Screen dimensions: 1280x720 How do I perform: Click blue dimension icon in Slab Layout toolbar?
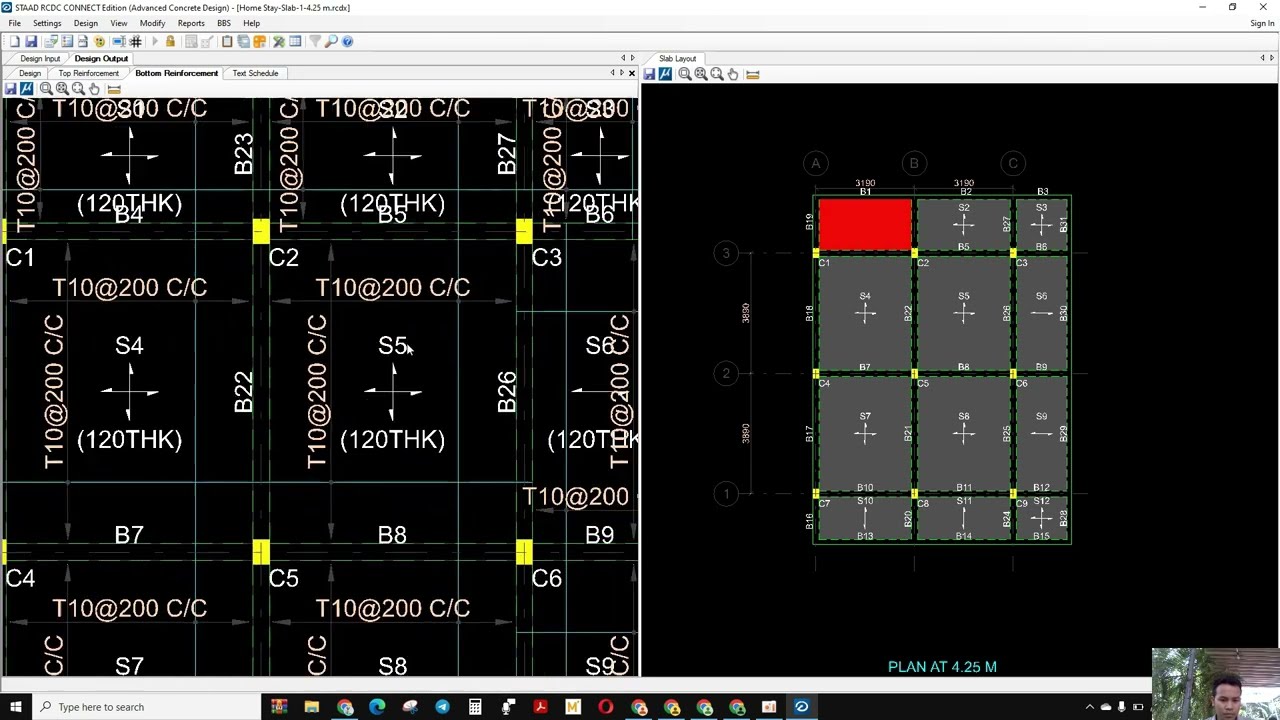[x=665, y=74]
